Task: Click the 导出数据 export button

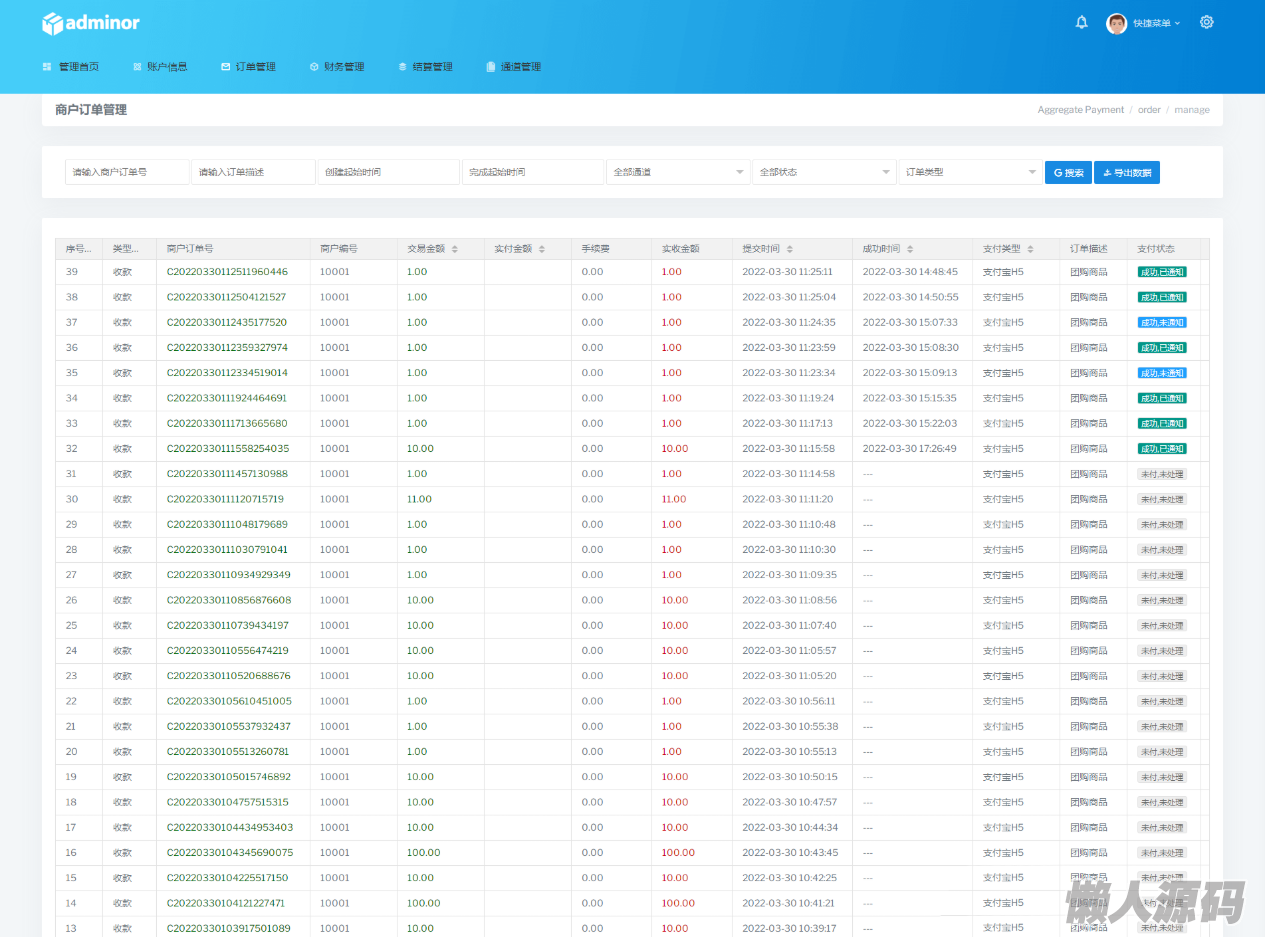Action: coord(1126,173)
